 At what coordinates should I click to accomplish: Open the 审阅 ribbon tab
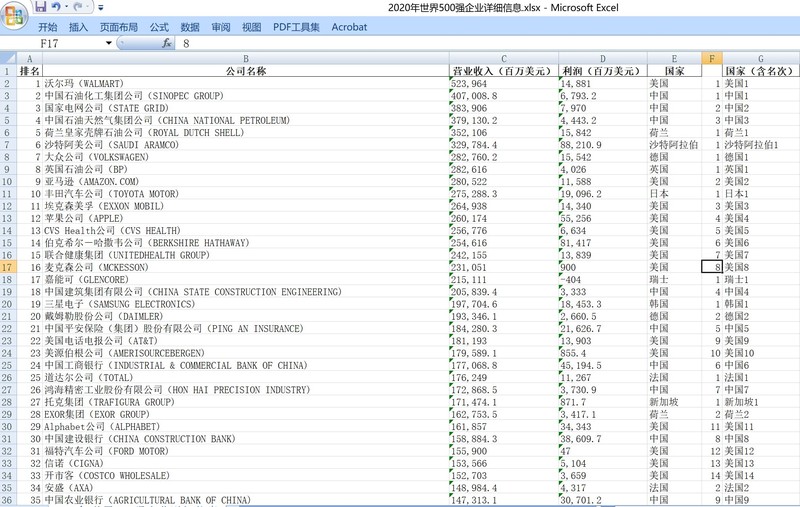point(220,27)
